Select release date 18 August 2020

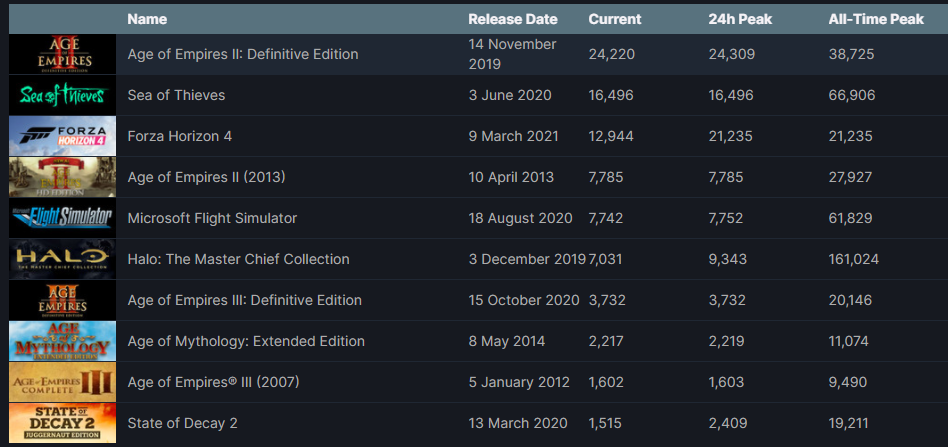point(520,218)
